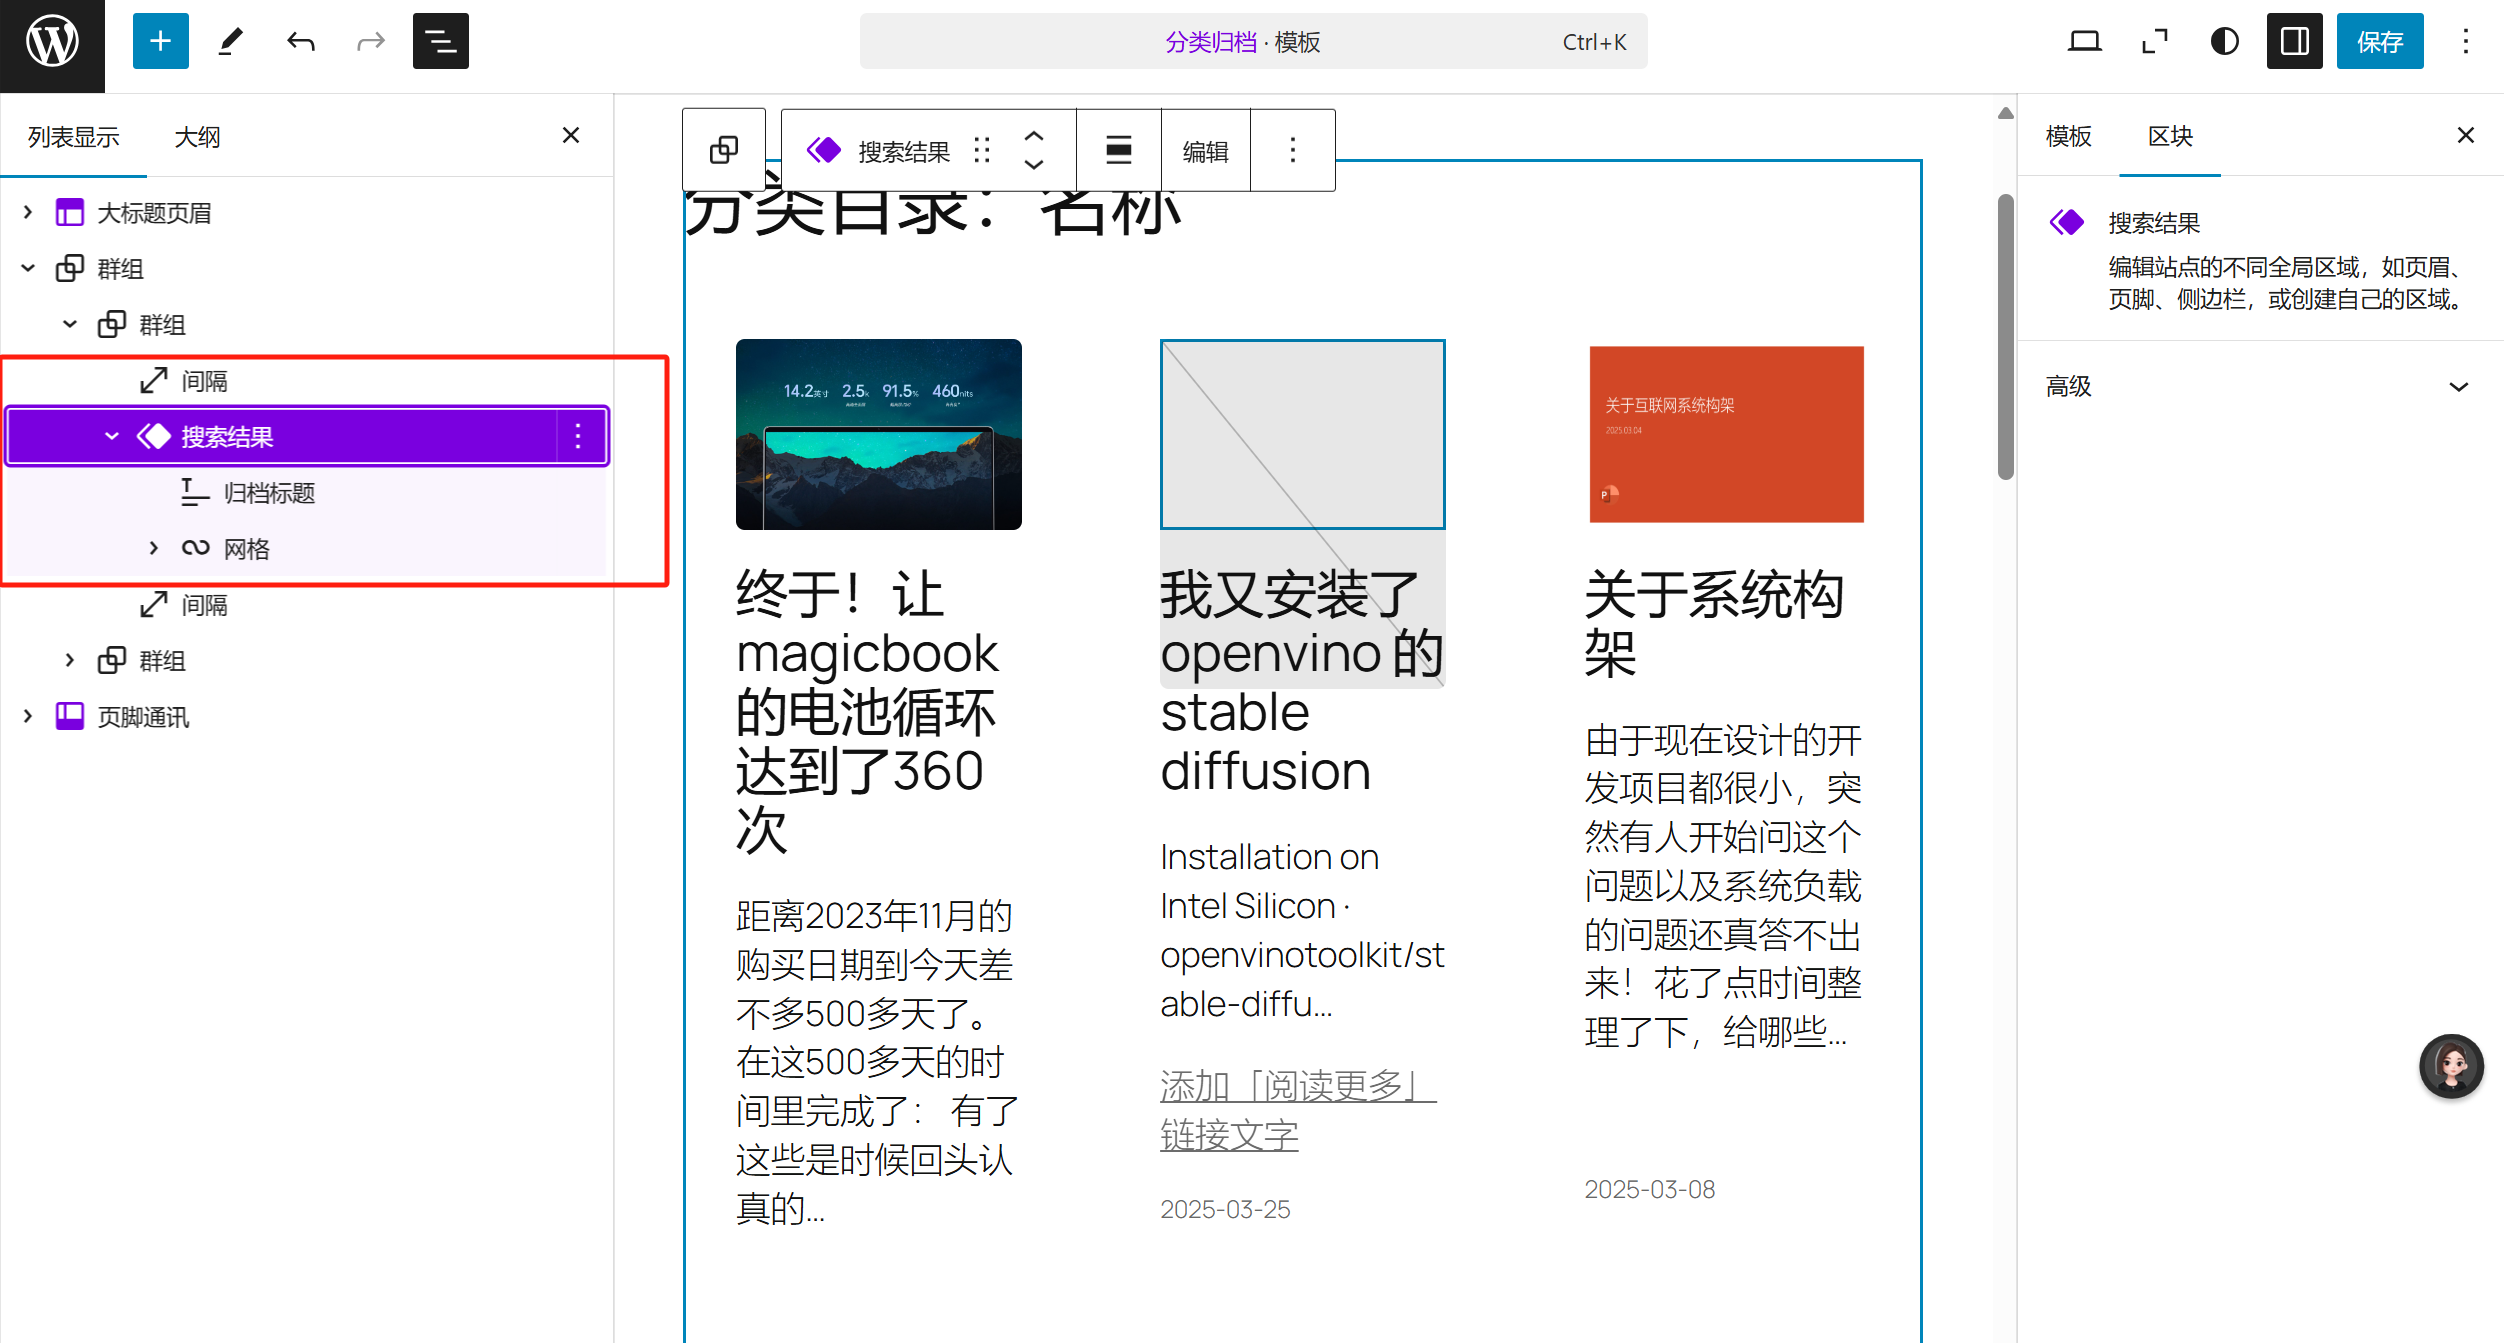Redo the last undone change
The image size is (2504, 1343).
click(x=371, y=41)
